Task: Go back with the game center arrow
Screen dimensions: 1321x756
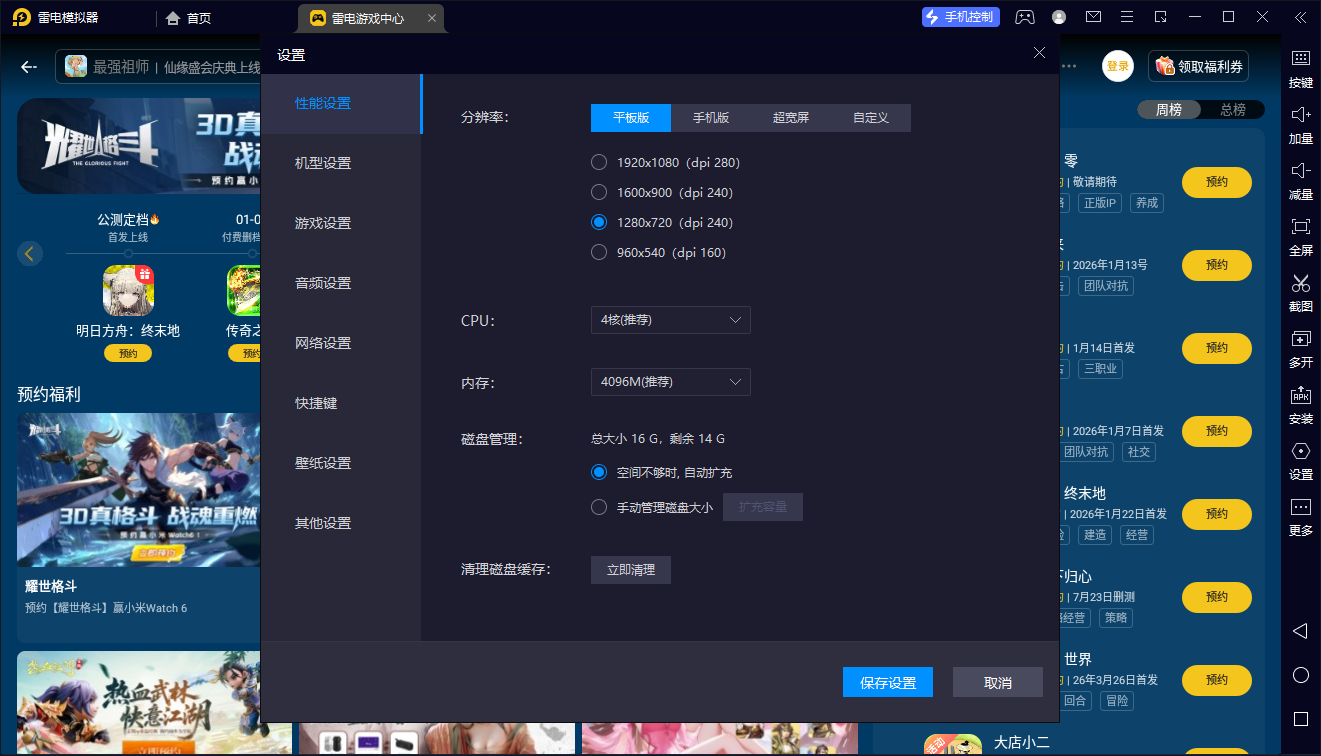Action: (29, 67)
